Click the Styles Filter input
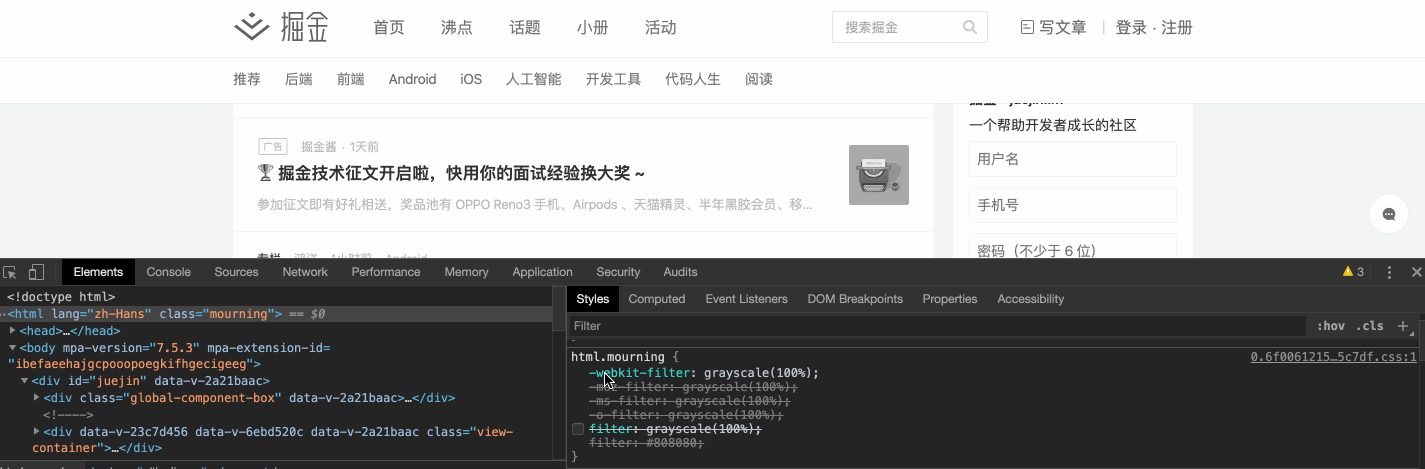This screenshot has width=1425, height=469. click(x=937, y=326)
